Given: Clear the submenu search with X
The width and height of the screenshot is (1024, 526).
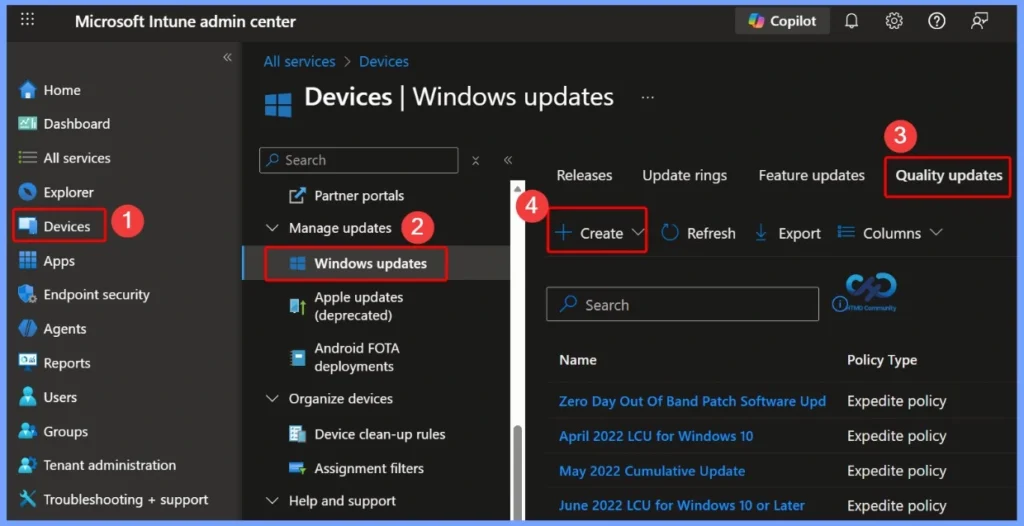Looking at the screenshot, I should pos(475,160).
